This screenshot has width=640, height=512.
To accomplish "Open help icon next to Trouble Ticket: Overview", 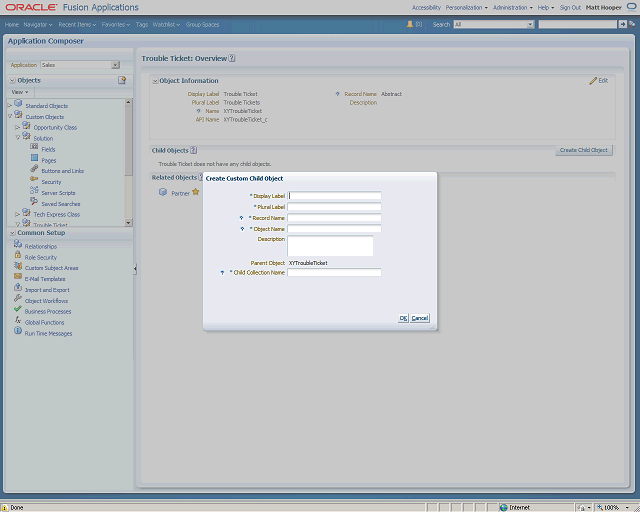I will [x=232, y=58].
